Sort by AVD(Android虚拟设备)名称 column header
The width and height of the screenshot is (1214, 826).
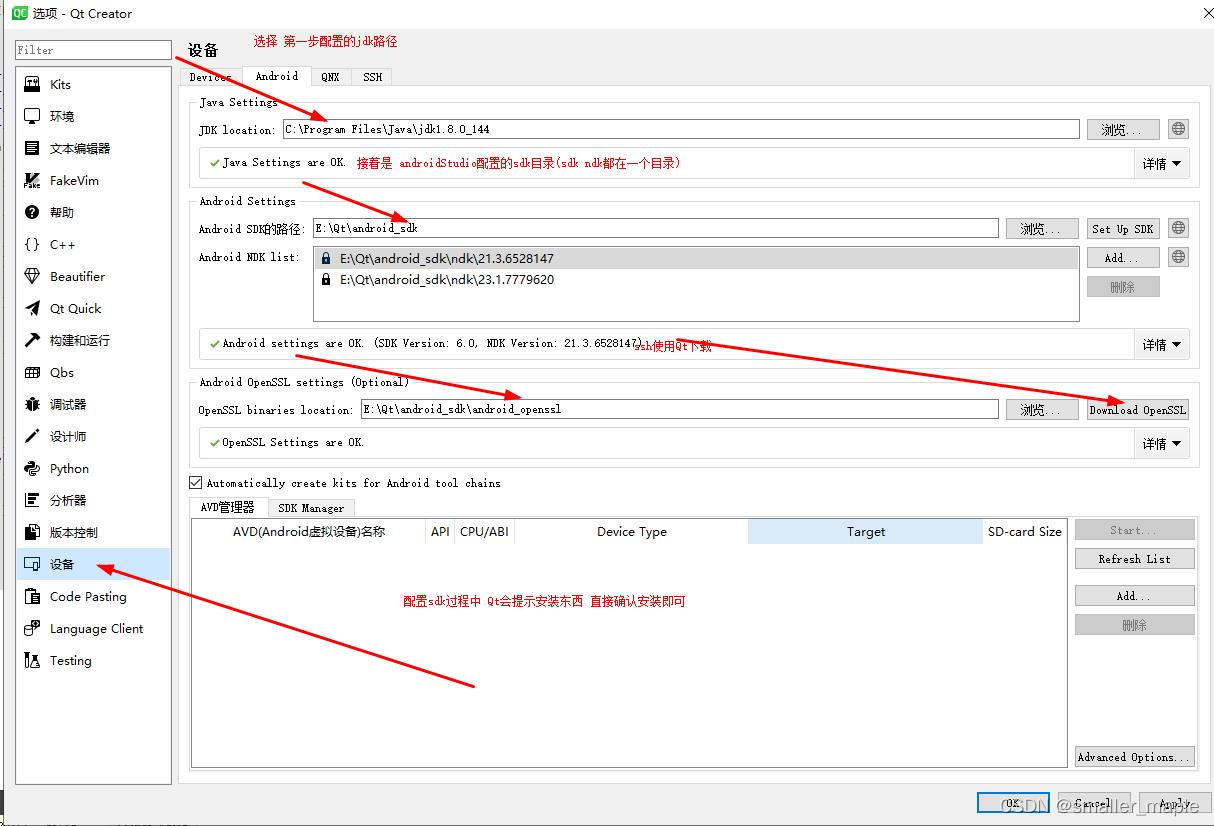pyautogui.click(x=308, y=531)
